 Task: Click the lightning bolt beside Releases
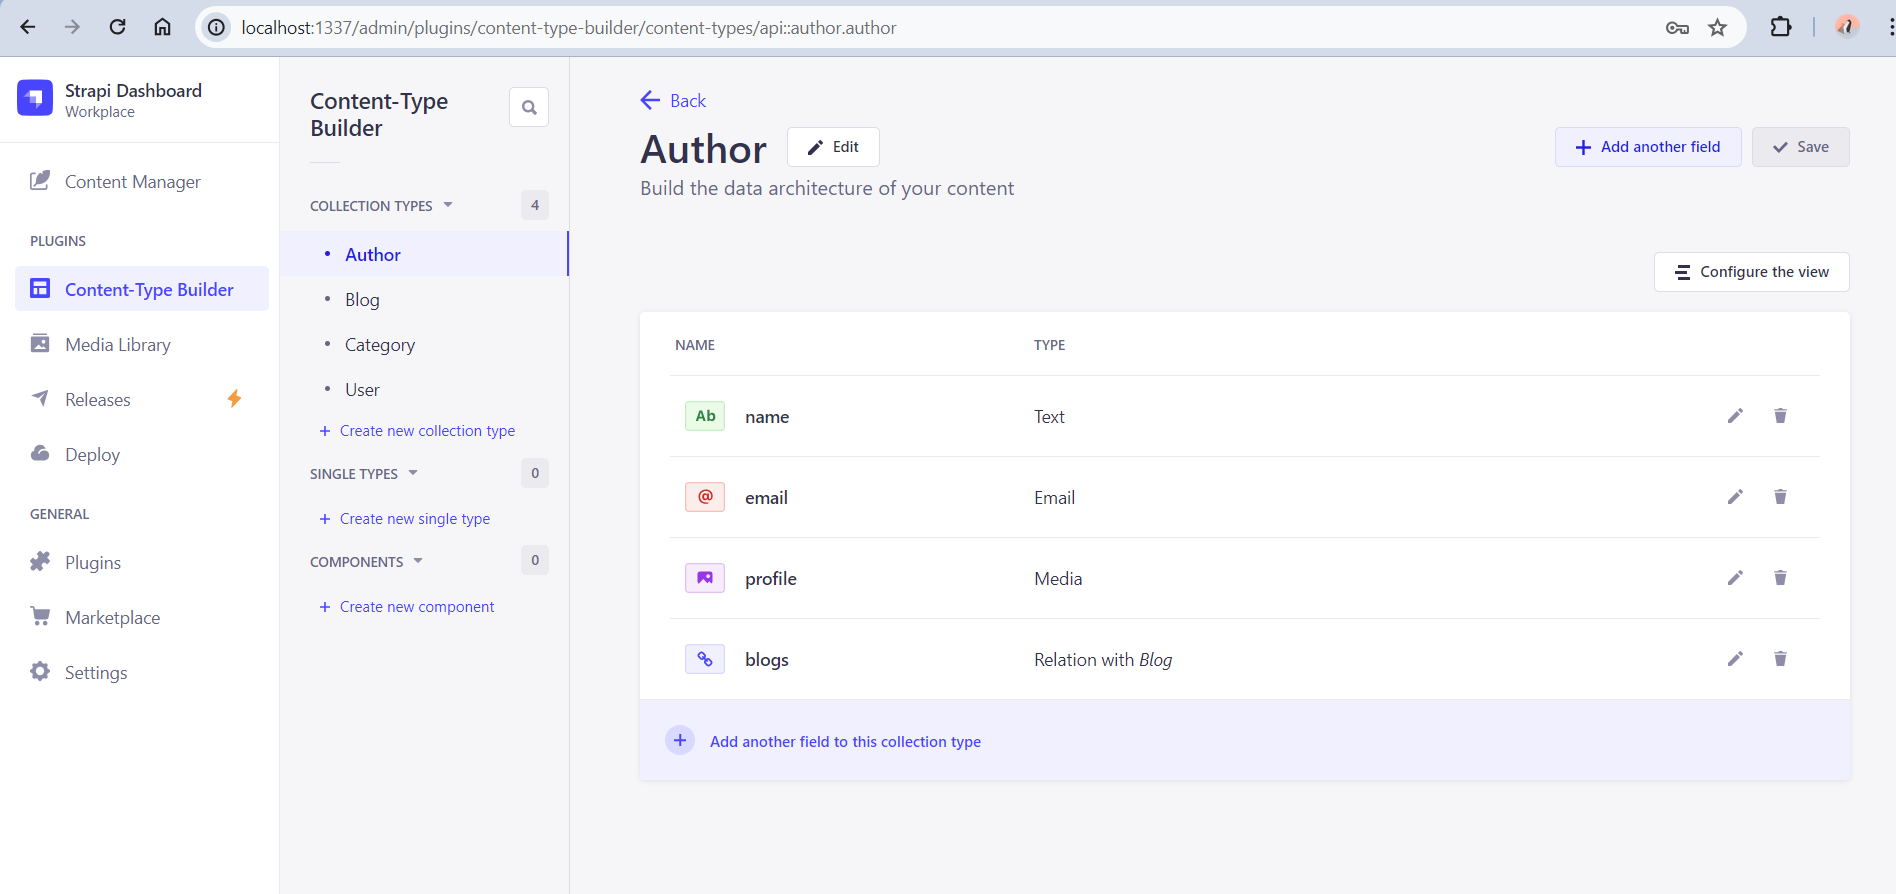[234, 399]
